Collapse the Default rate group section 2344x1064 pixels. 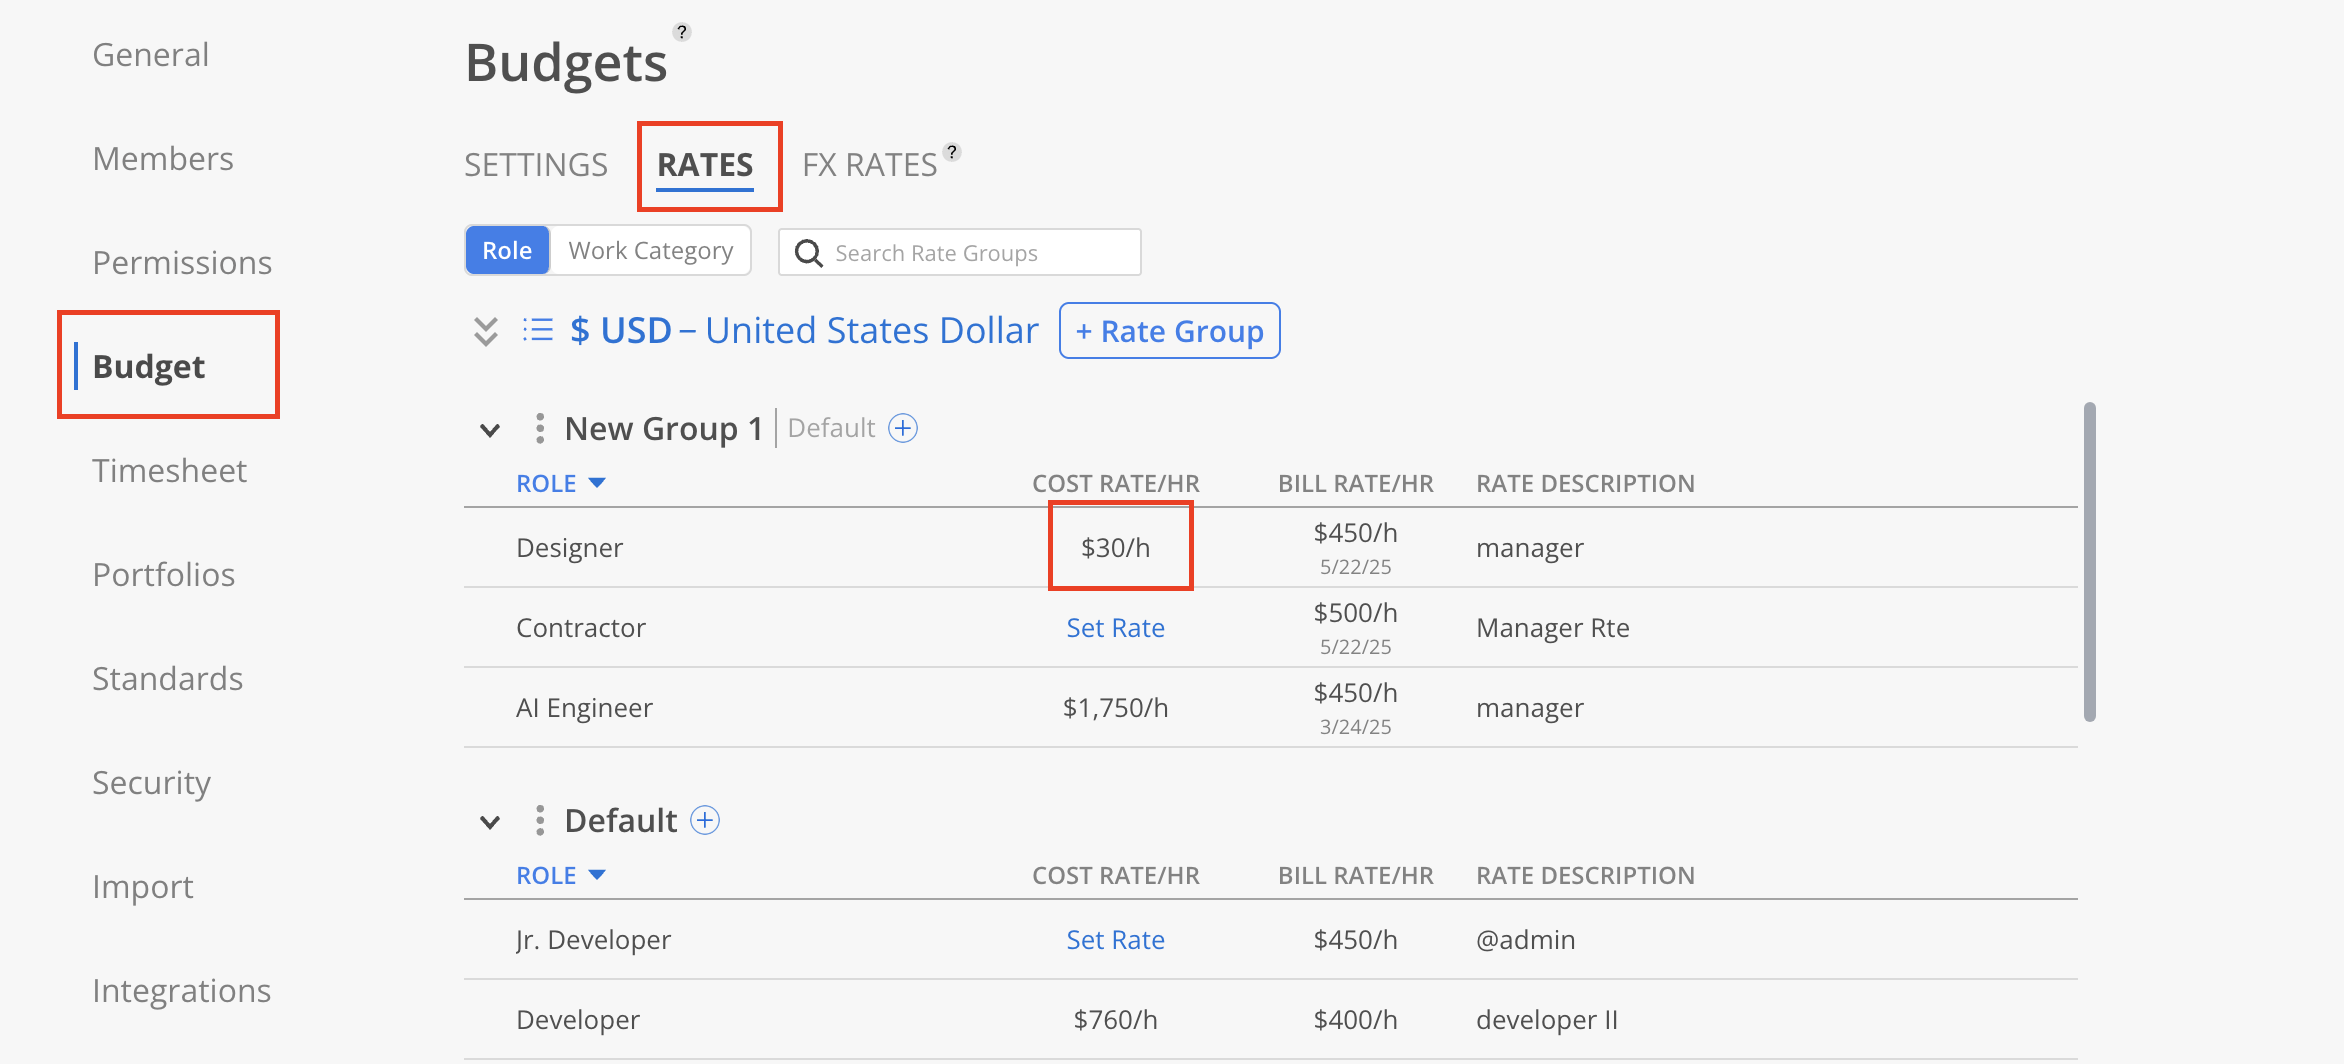490,823
